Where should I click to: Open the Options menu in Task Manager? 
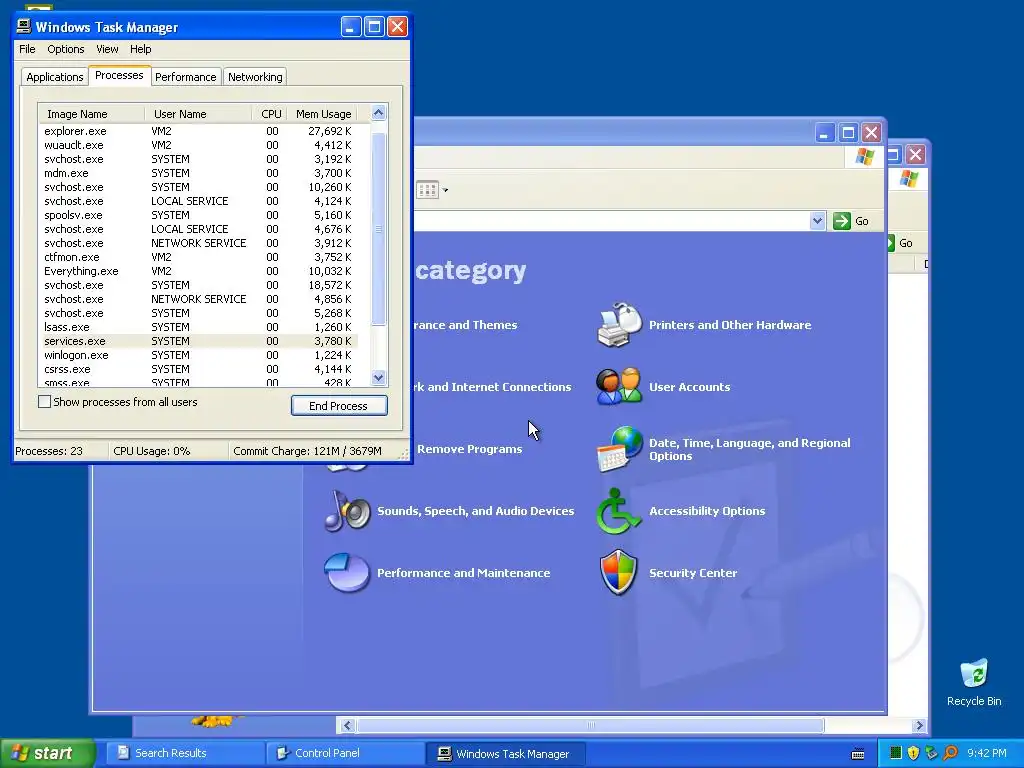click(x=65, y=49)
